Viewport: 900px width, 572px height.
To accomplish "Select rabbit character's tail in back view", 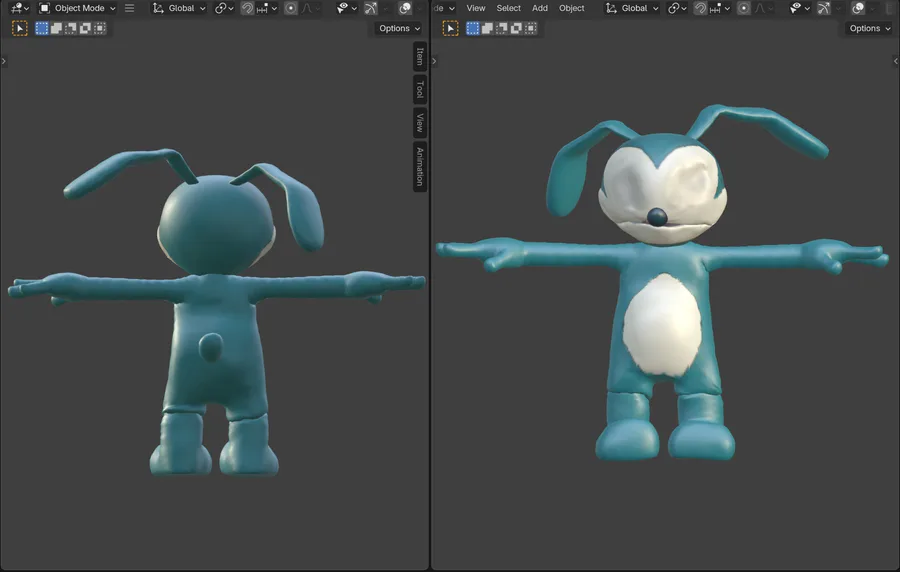I will [x=211, y=347].
